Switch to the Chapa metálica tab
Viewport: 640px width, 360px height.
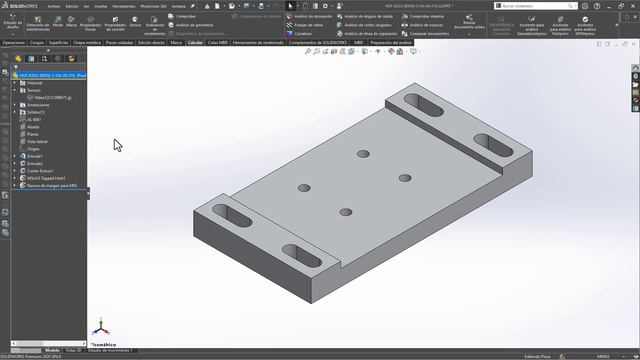tap(87, 42)
